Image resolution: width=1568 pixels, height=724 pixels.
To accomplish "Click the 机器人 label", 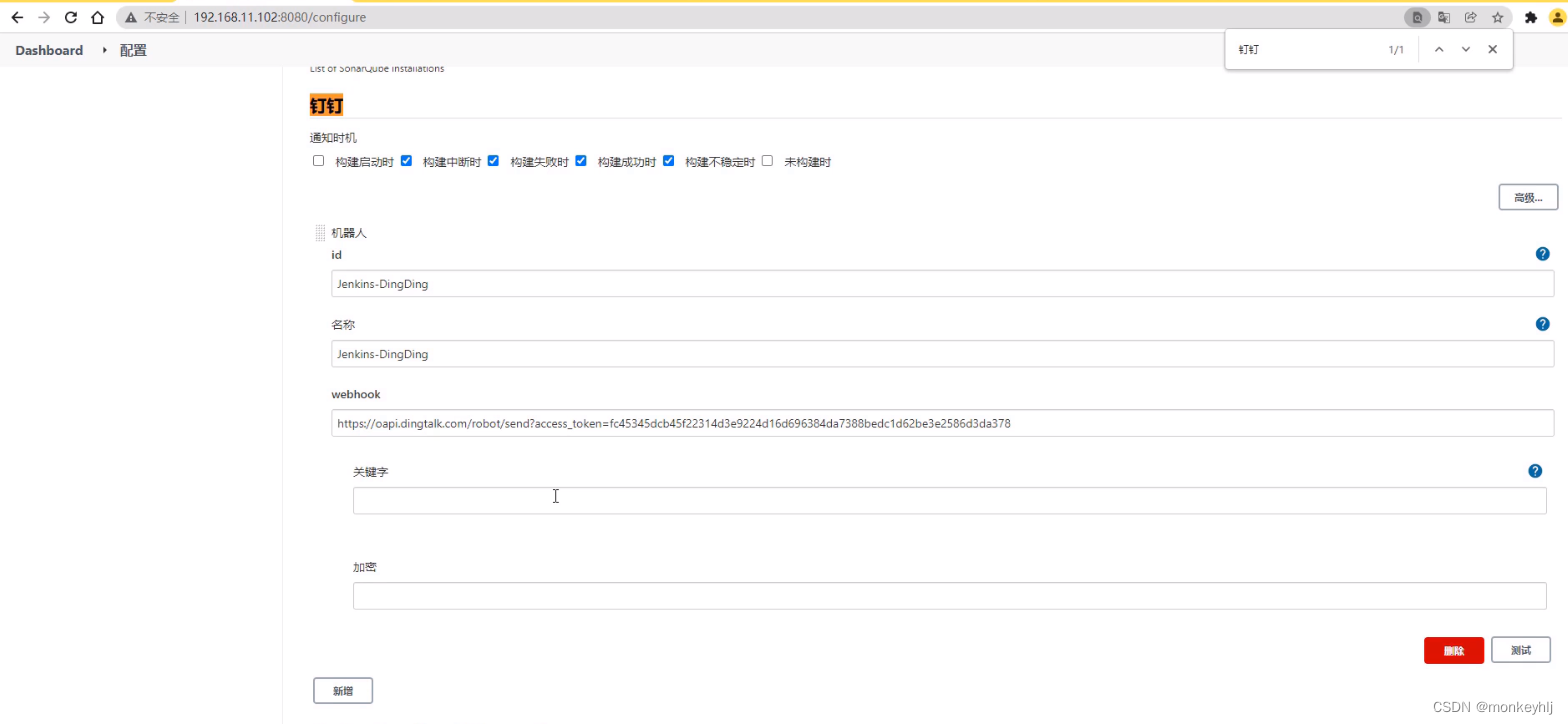I will point(350,233).
